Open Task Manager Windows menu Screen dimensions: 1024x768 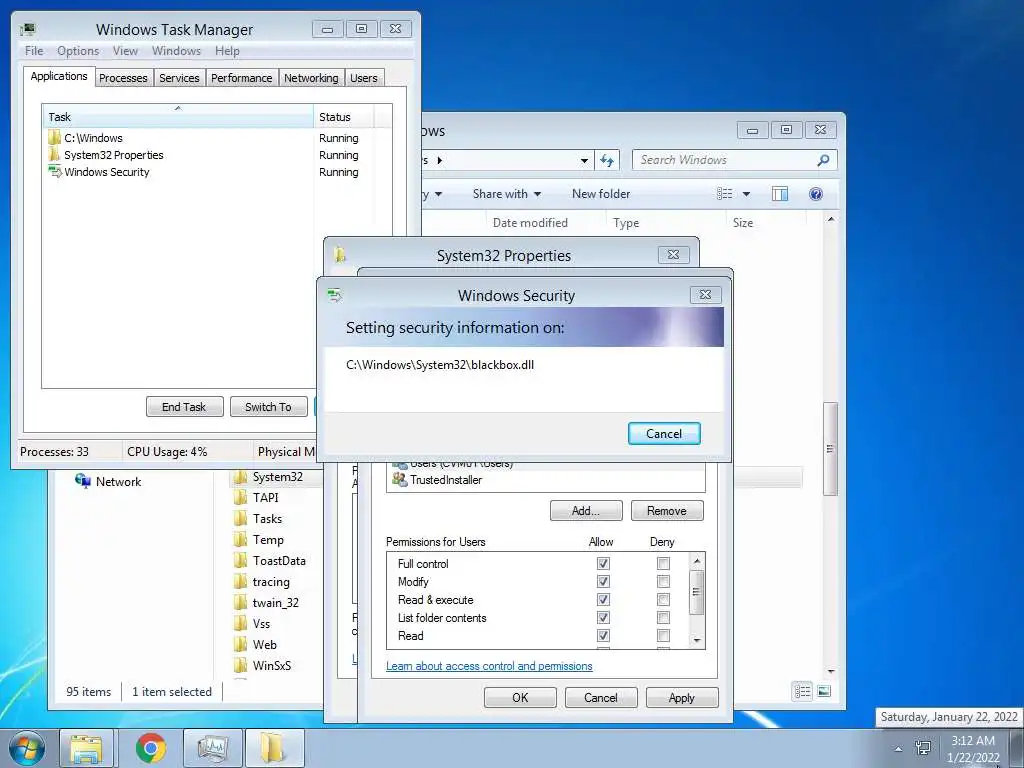pyautogui.click(x=176, y=50)
